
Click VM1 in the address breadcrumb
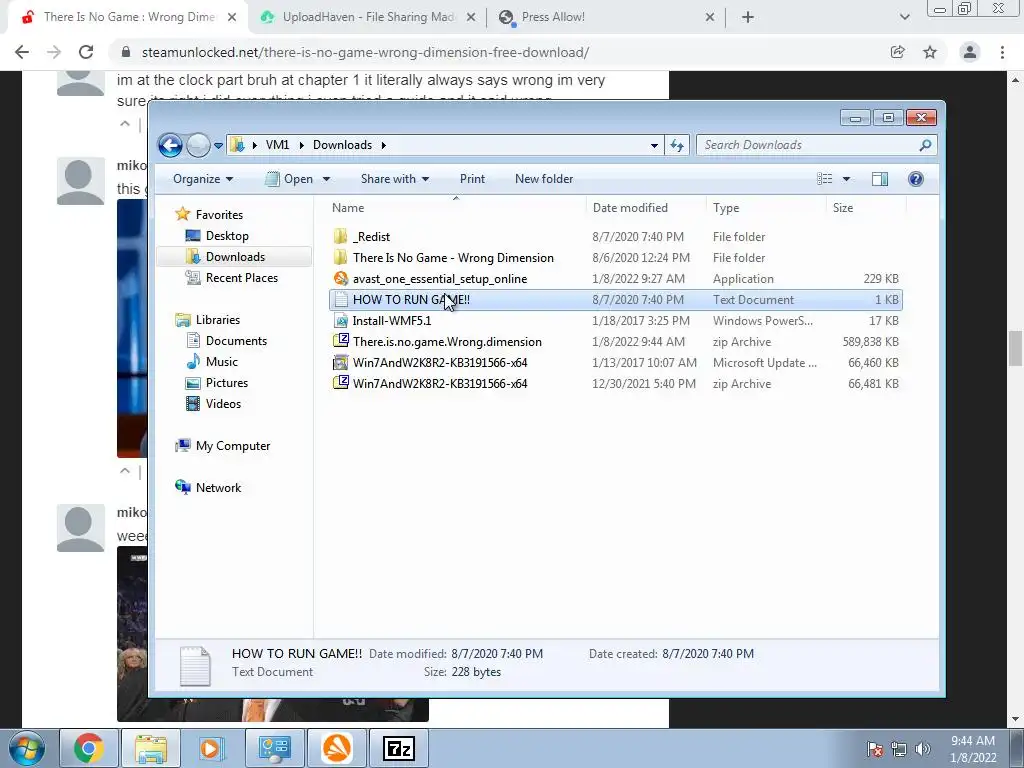277,145
